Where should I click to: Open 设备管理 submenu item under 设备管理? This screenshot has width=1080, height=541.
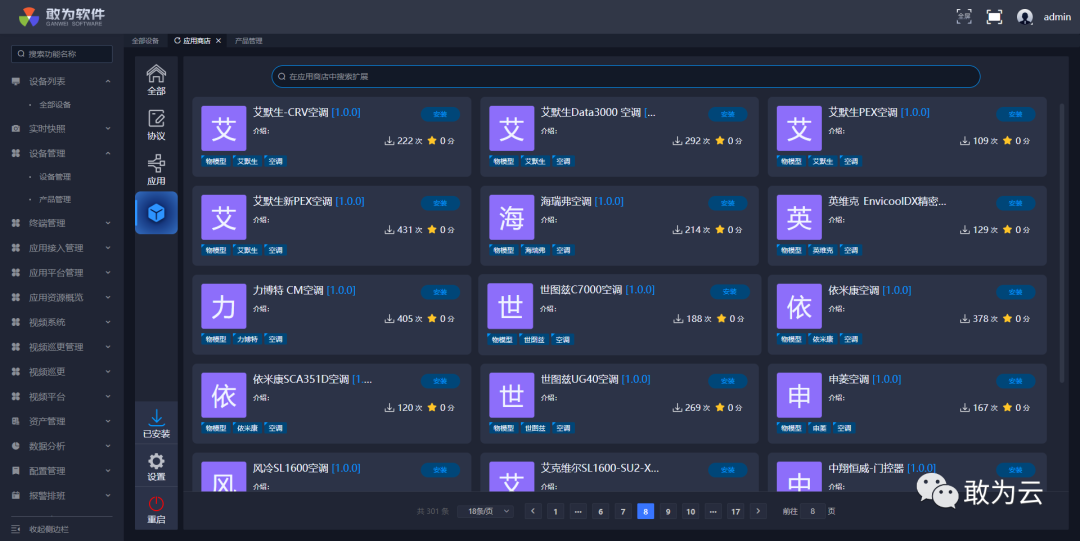[55, 177]
